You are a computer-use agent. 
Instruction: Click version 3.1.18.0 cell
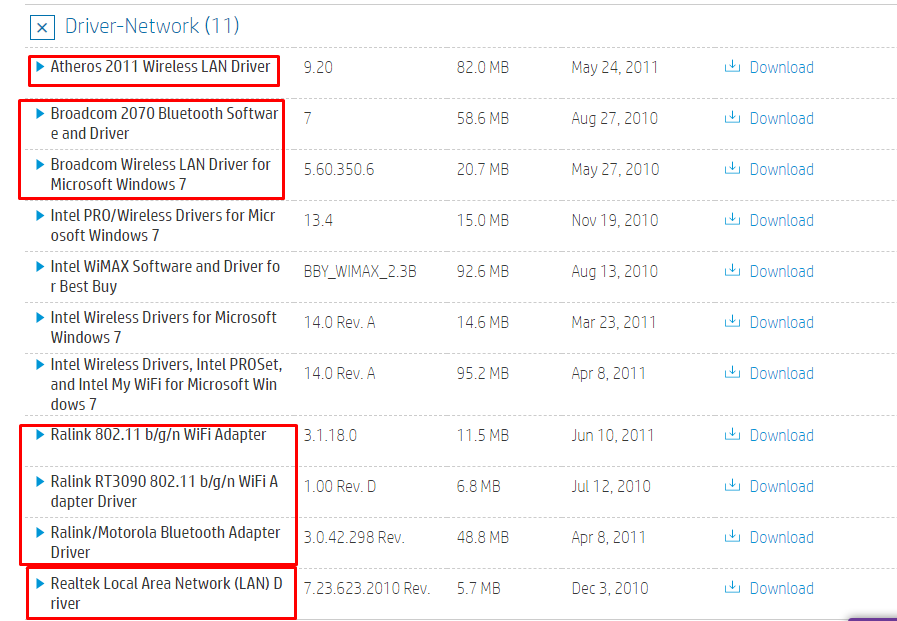[x=330, y=435]
